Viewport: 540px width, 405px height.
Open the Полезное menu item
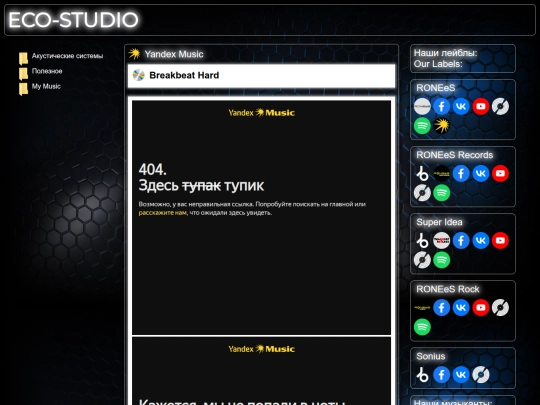(x=47, y=71)
